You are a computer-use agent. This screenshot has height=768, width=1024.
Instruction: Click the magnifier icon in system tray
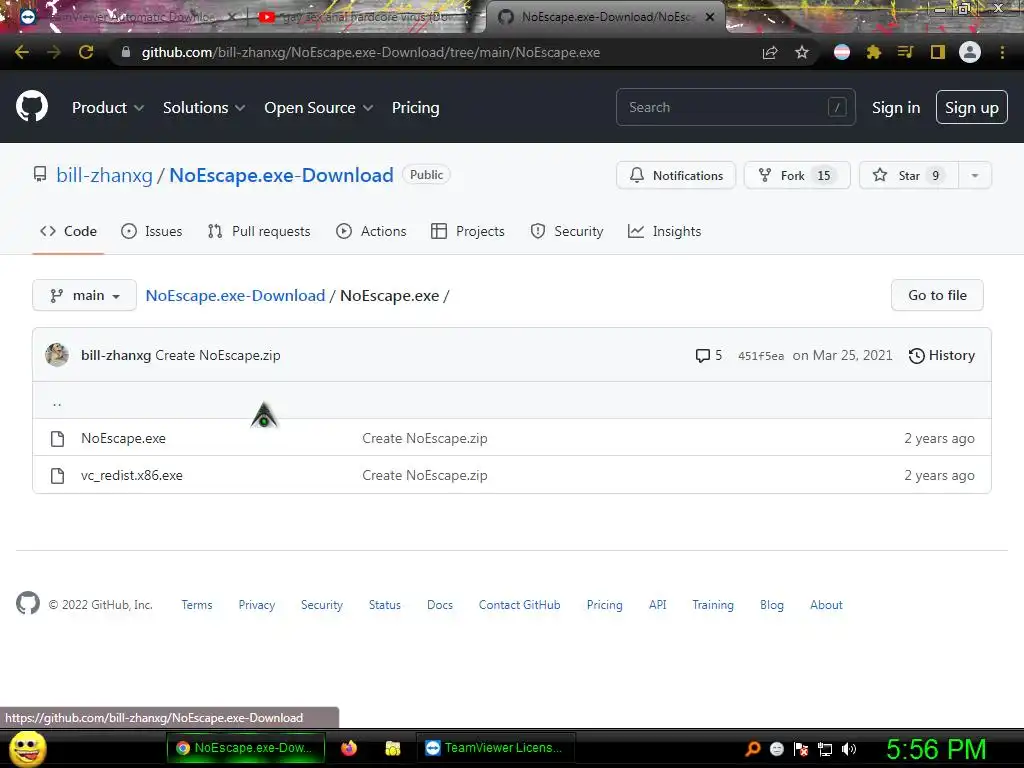tap(753, 748)
